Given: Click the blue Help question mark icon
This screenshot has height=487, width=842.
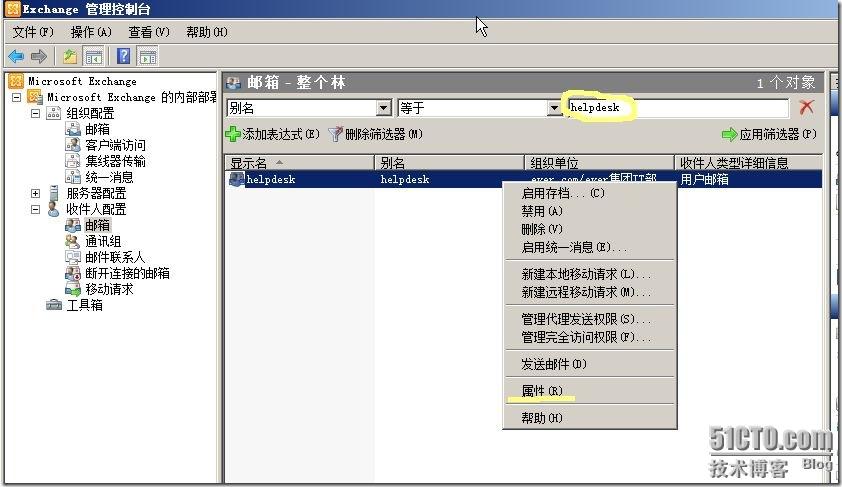Looking at the screenshot, I should click(124, 56).
